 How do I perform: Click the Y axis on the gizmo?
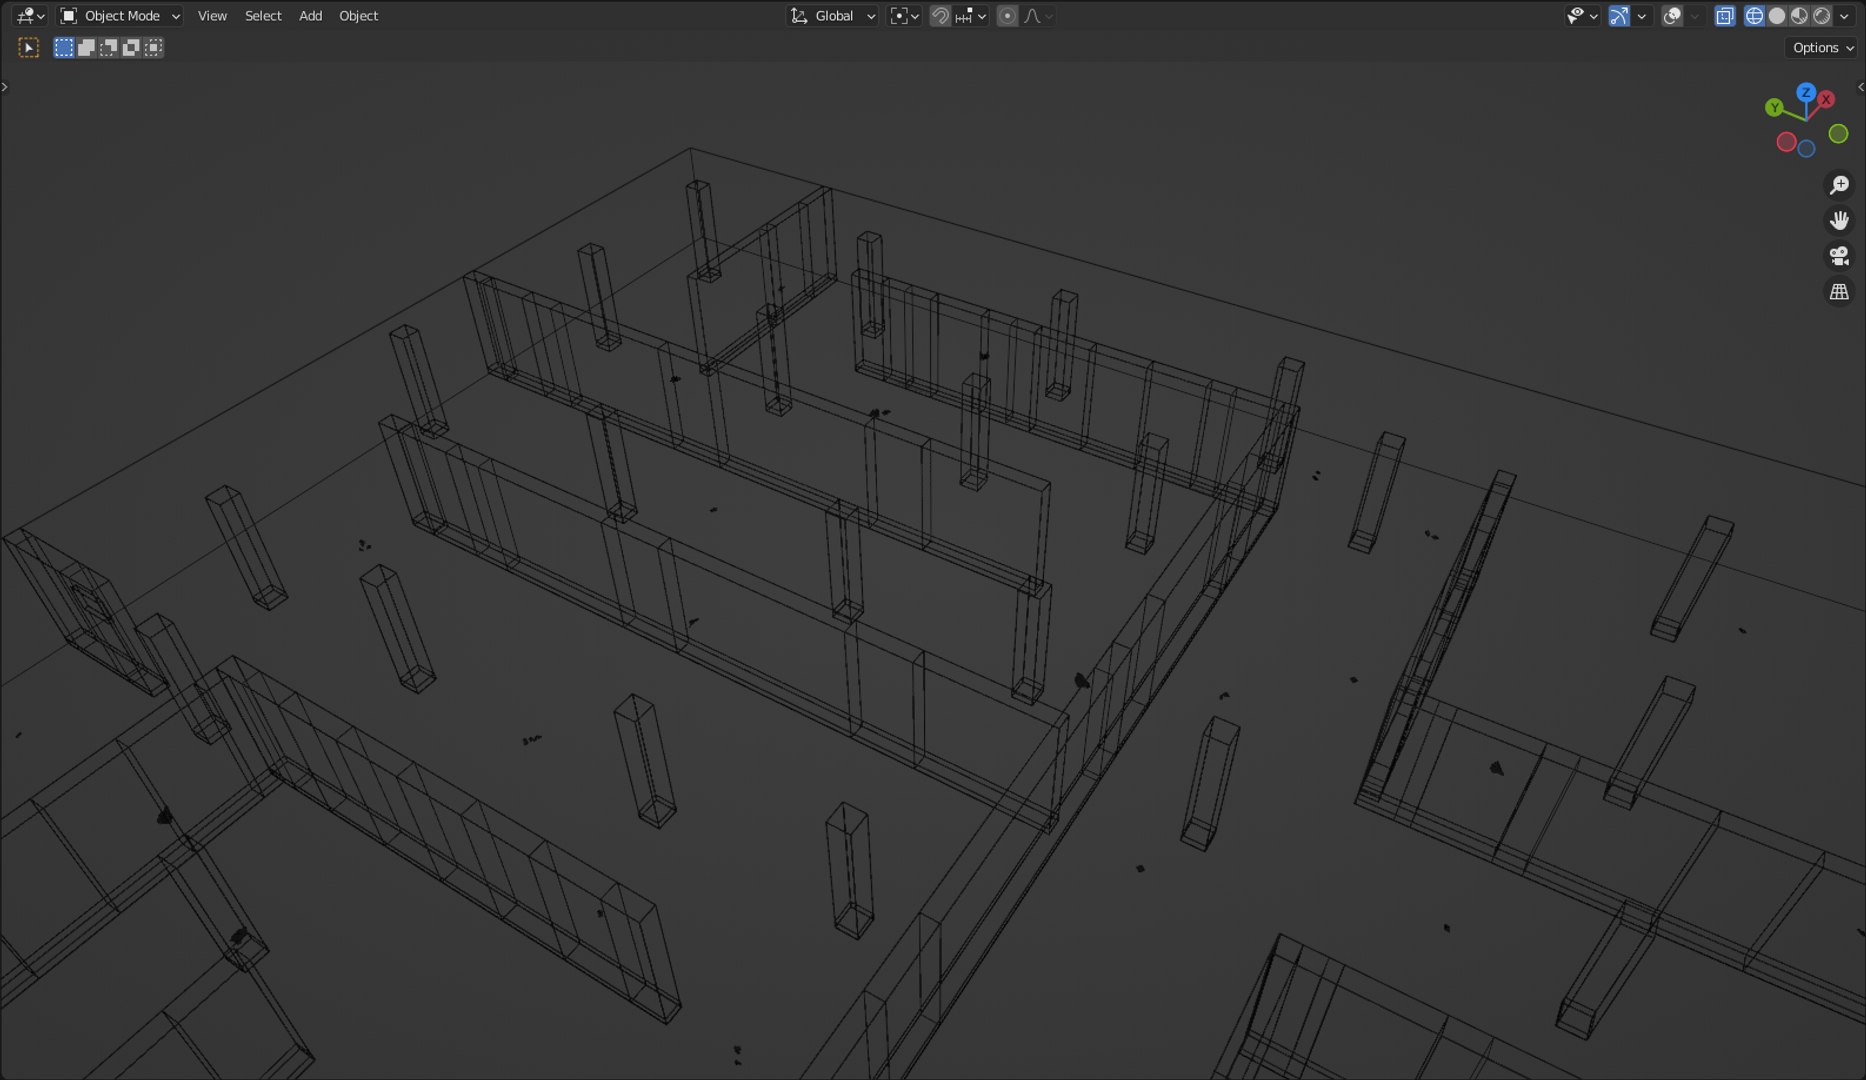coord(1774,108)
